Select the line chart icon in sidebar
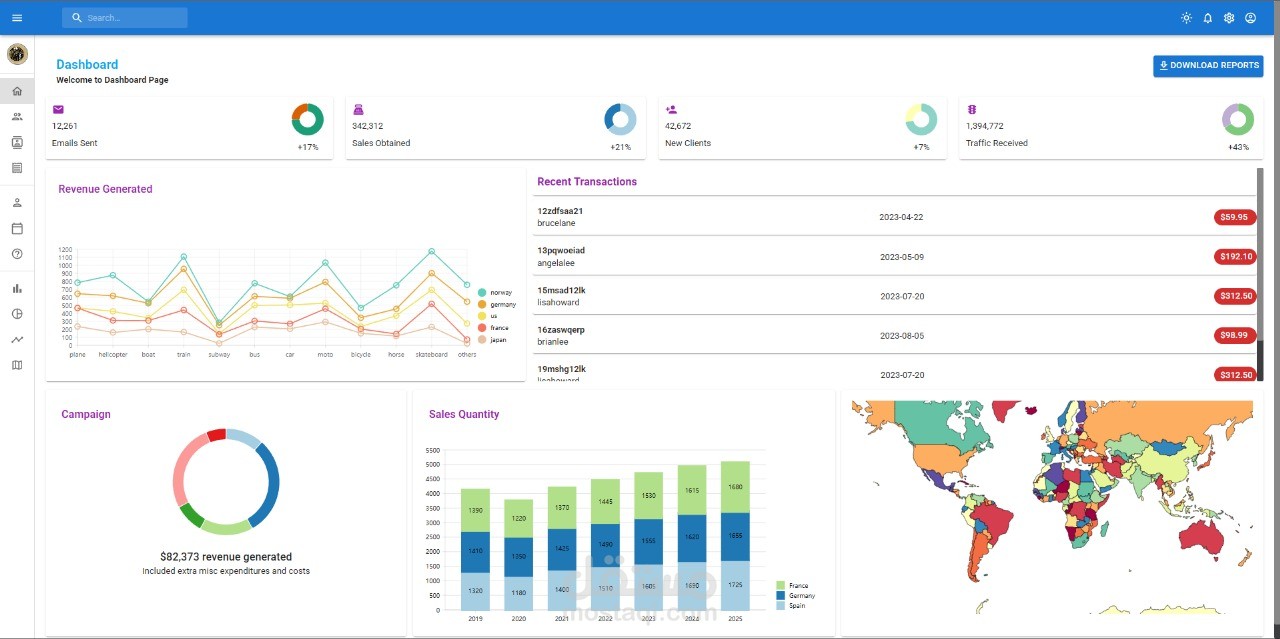 (x=16, y=340)
